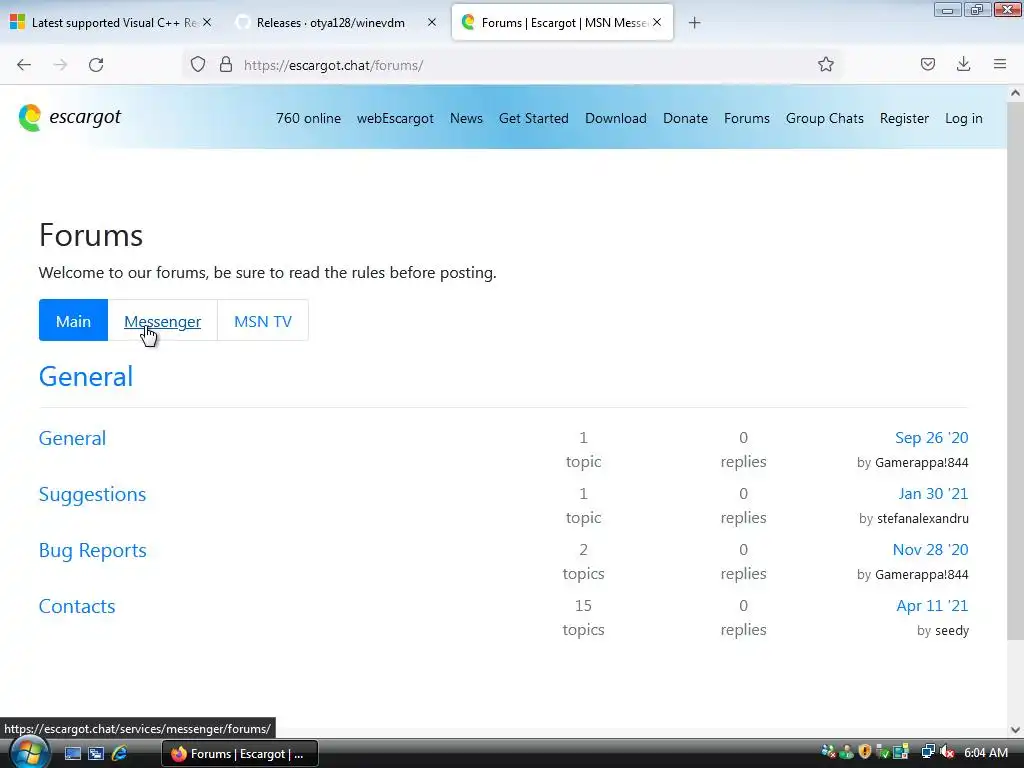Click the page vertical scrollbar thumb
Screen dimensions: 1024x768
1015,370
